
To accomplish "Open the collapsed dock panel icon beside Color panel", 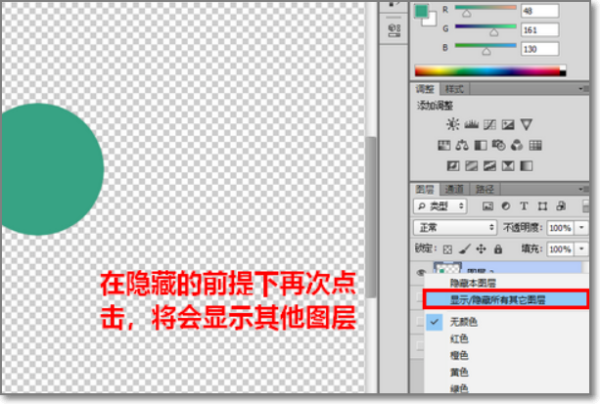I will (394, 30).
